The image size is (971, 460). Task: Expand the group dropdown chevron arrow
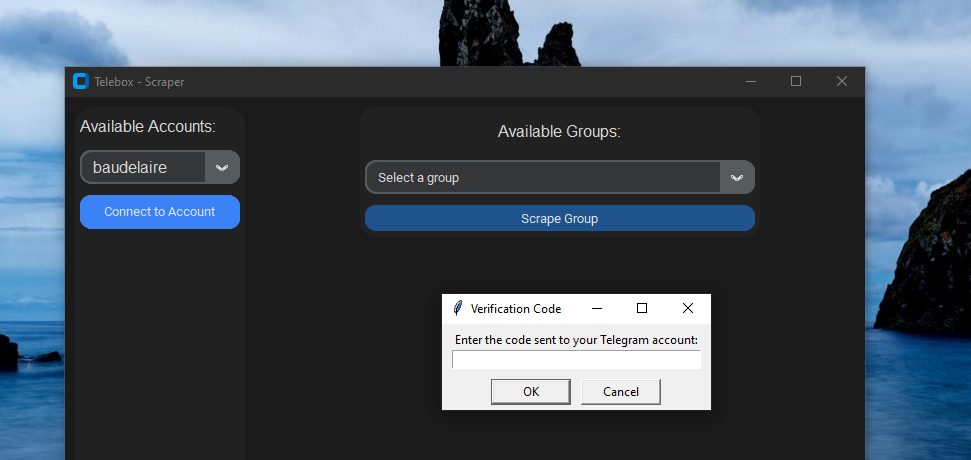click(737, 177)
